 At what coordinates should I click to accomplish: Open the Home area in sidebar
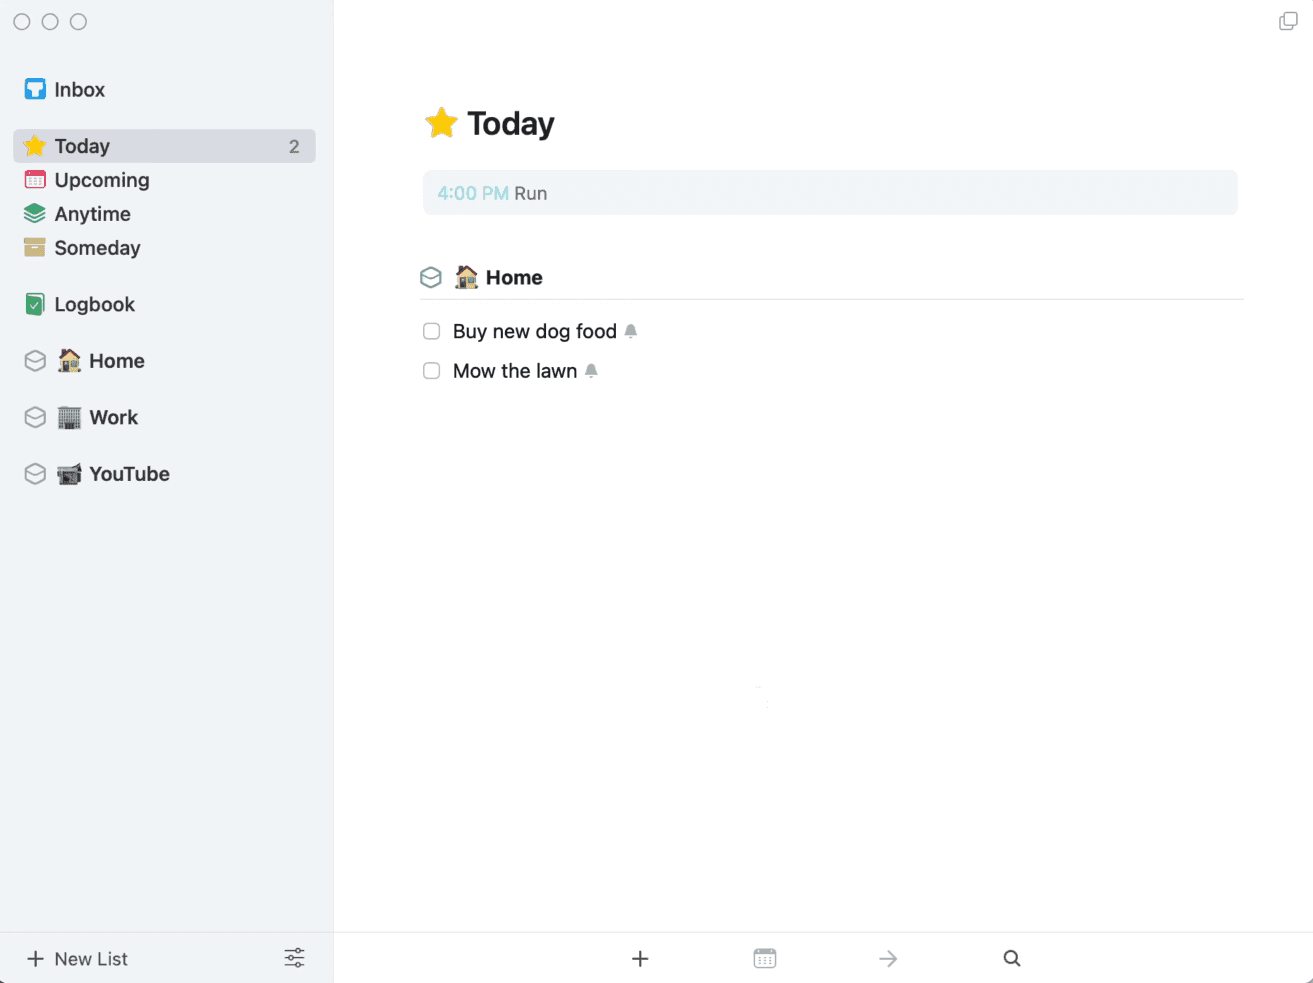[116, 361]
